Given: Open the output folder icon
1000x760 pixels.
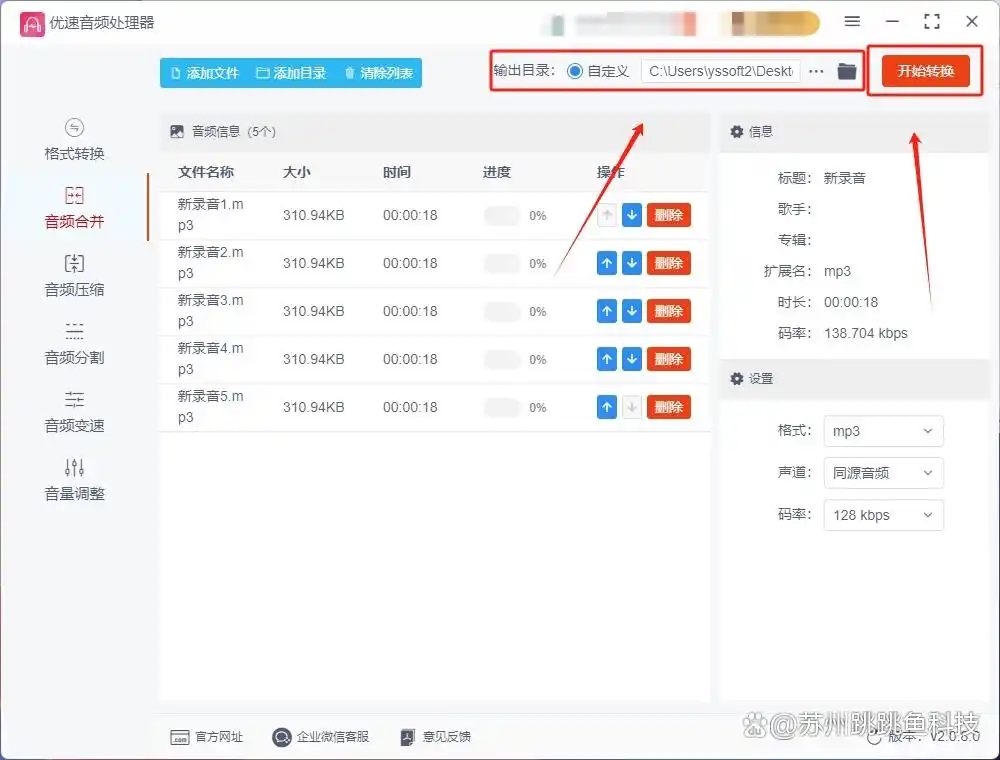Looking at the screenshot, I should tap(847, 71).
